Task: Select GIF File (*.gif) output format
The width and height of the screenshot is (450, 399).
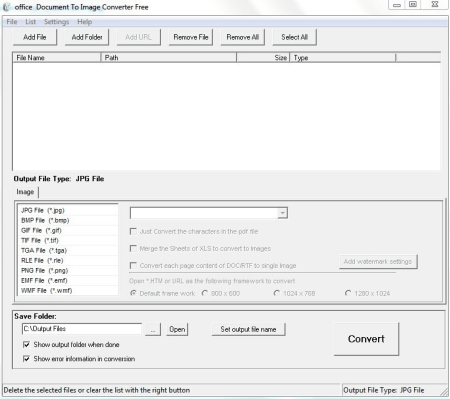Action: [x=68, y=230]
